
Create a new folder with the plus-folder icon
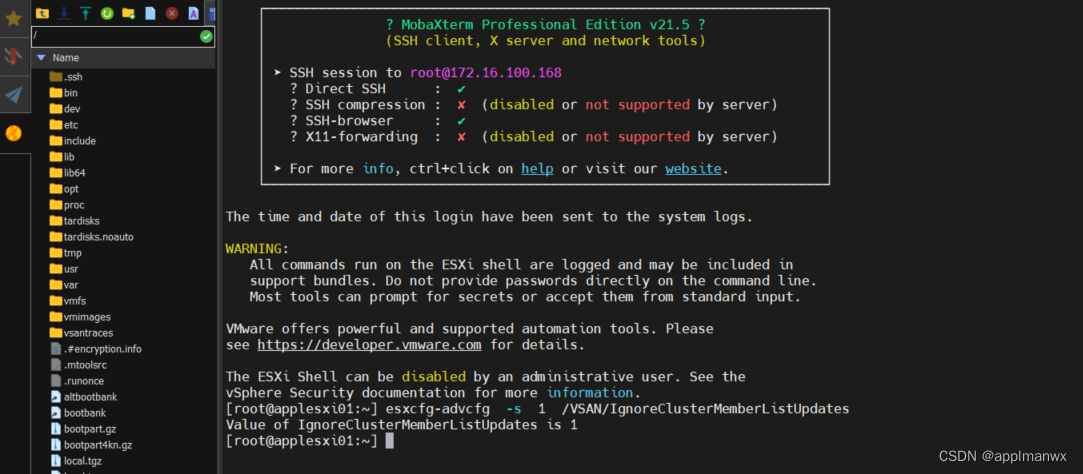pos(128,12)
